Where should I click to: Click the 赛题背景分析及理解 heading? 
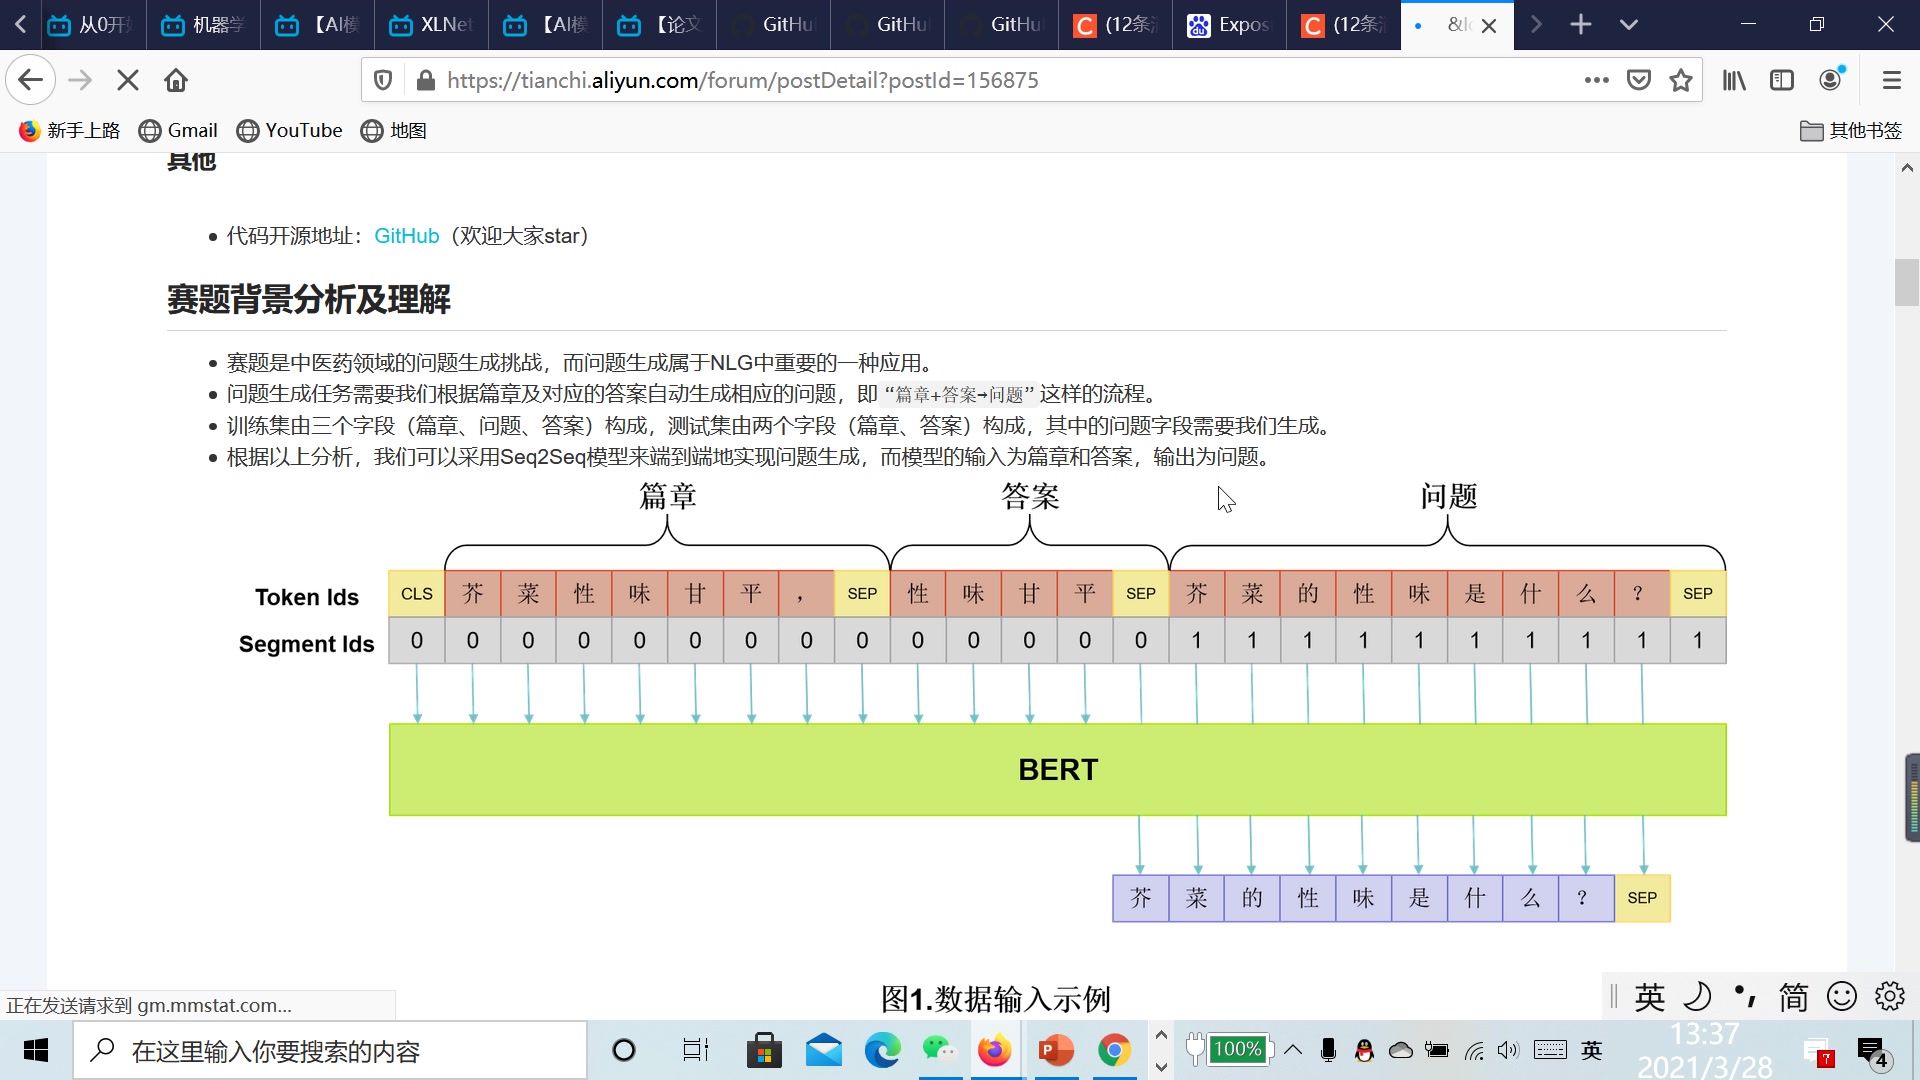click(x=309, y=299)
